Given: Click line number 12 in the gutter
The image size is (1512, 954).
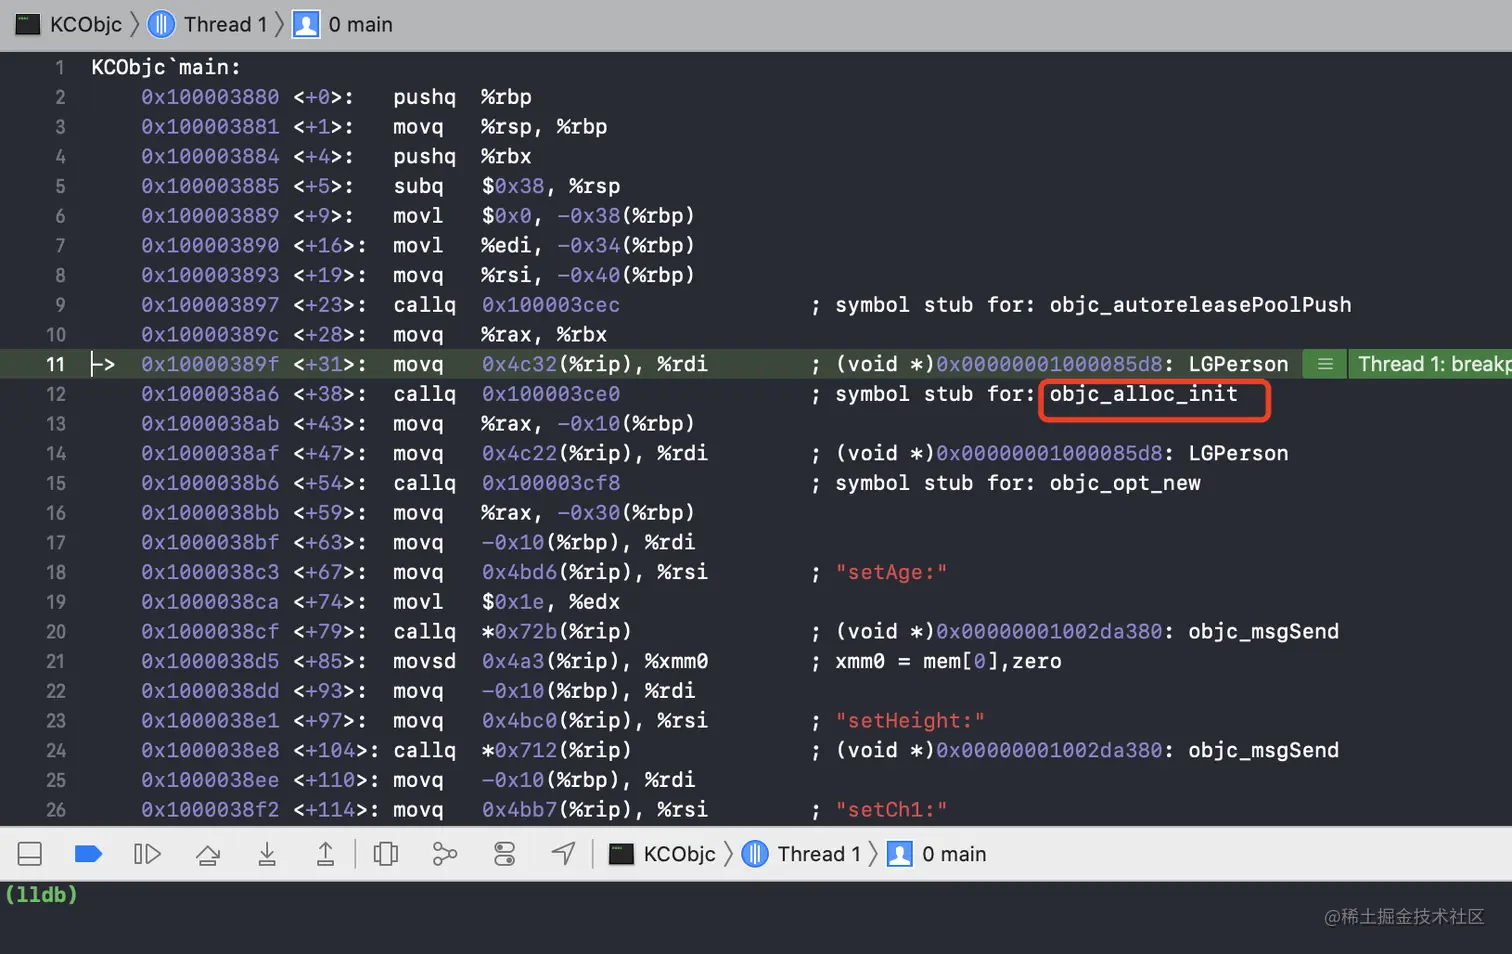Looking at the screenshot, I should coord(56,394).
